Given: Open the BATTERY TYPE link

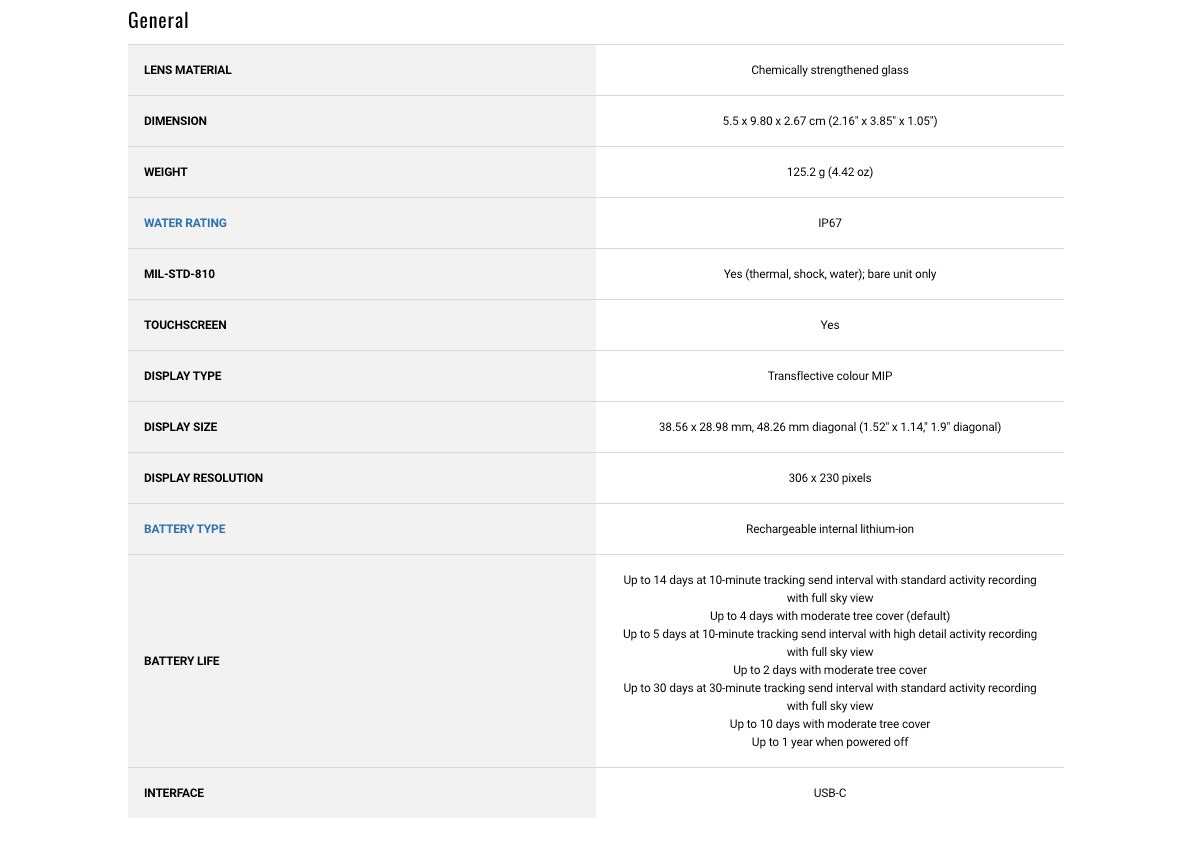Looking at the screenshot, I should [x=184, y=529].
